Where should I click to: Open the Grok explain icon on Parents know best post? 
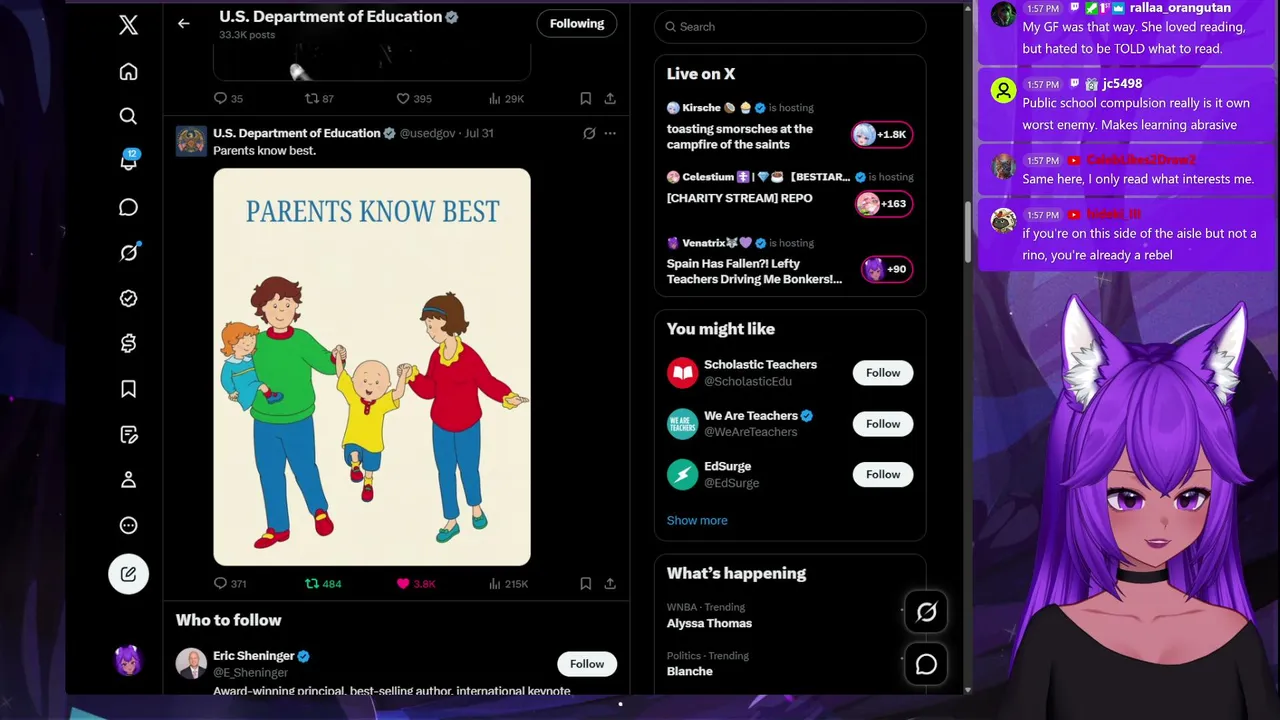point(589,133)
